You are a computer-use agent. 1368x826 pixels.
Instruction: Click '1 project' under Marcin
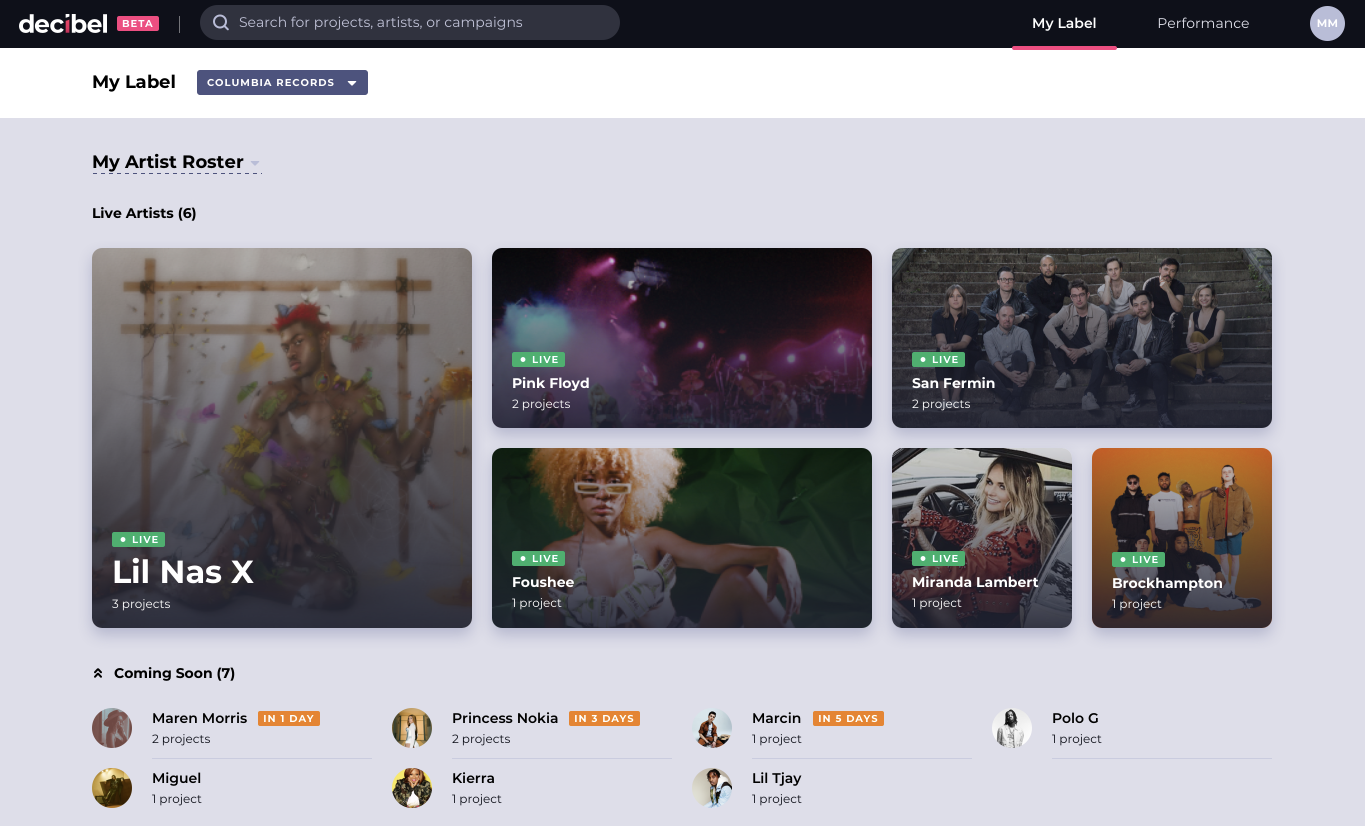[x=777, y=739]
